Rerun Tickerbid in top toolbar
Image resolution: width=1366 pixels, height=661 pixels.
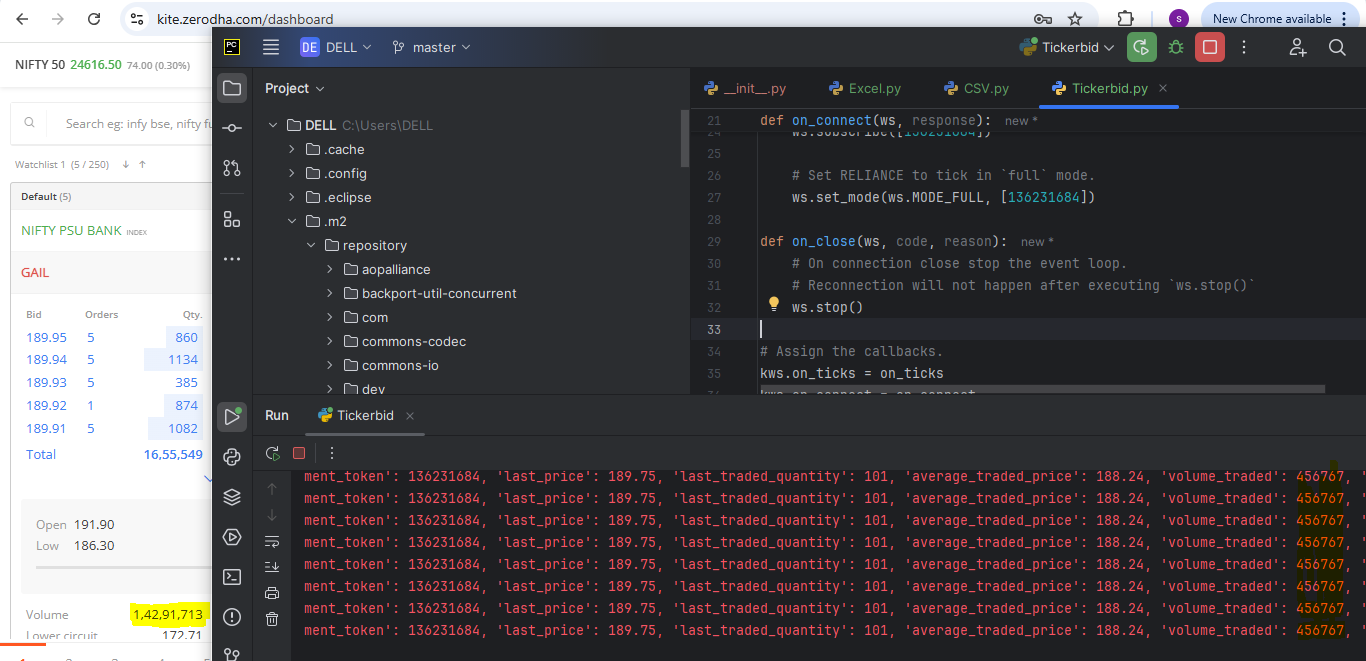tap(1141, 47)
